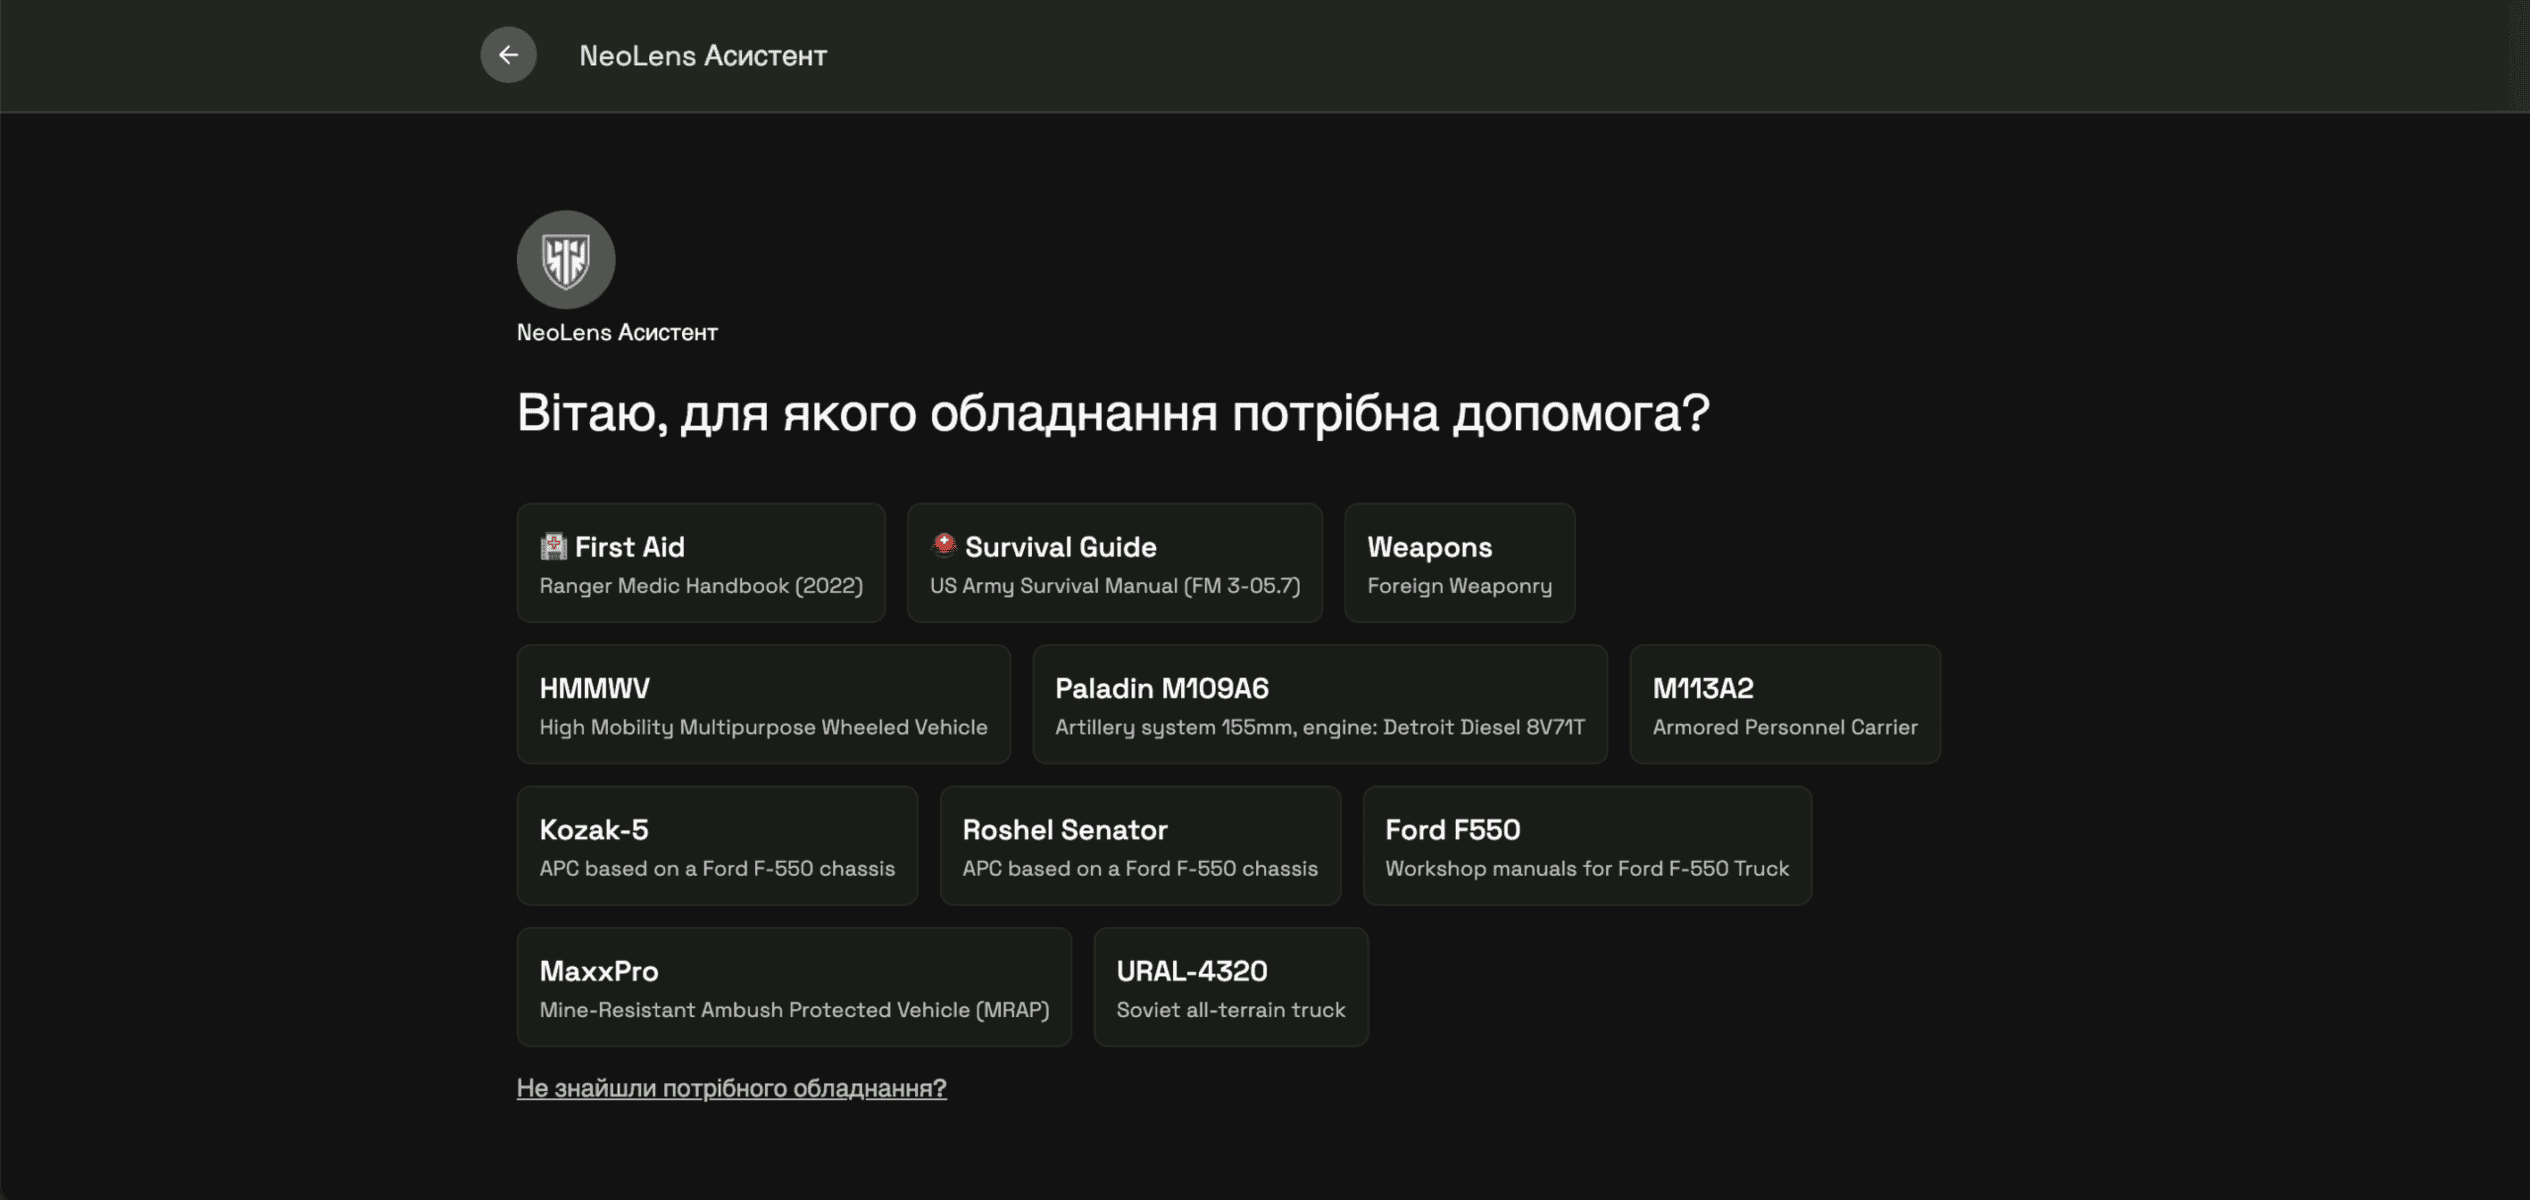Open the Ford F550 workshop manuals
The image size is (2530, 1200).
[x=1586, y=845]
